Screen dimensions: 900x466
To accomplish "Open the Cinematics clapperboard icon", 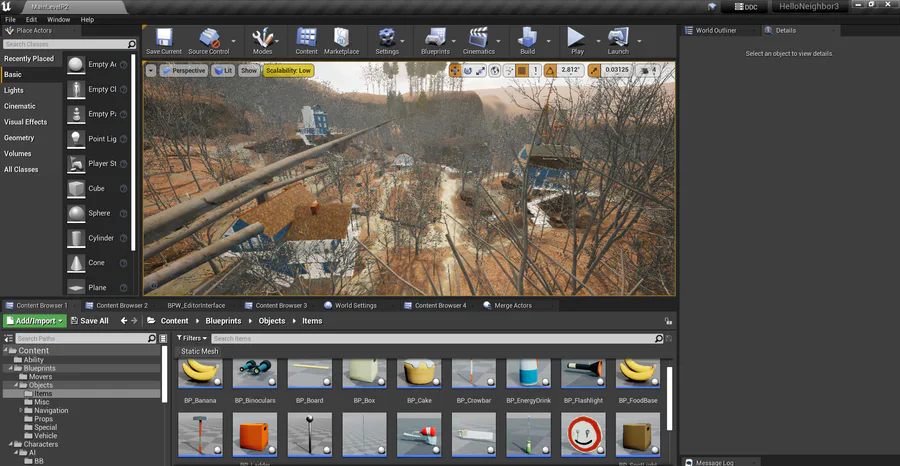I will click(x=478, y=37).
